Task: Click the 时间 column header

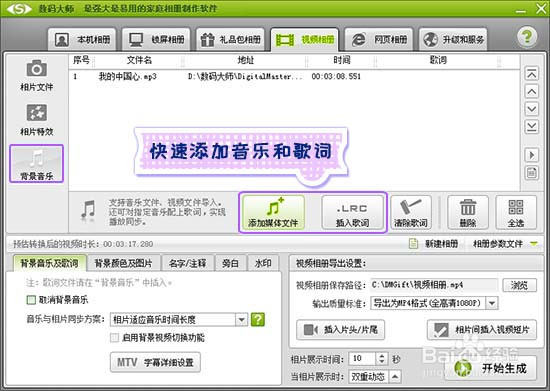Action: (341, 60)
